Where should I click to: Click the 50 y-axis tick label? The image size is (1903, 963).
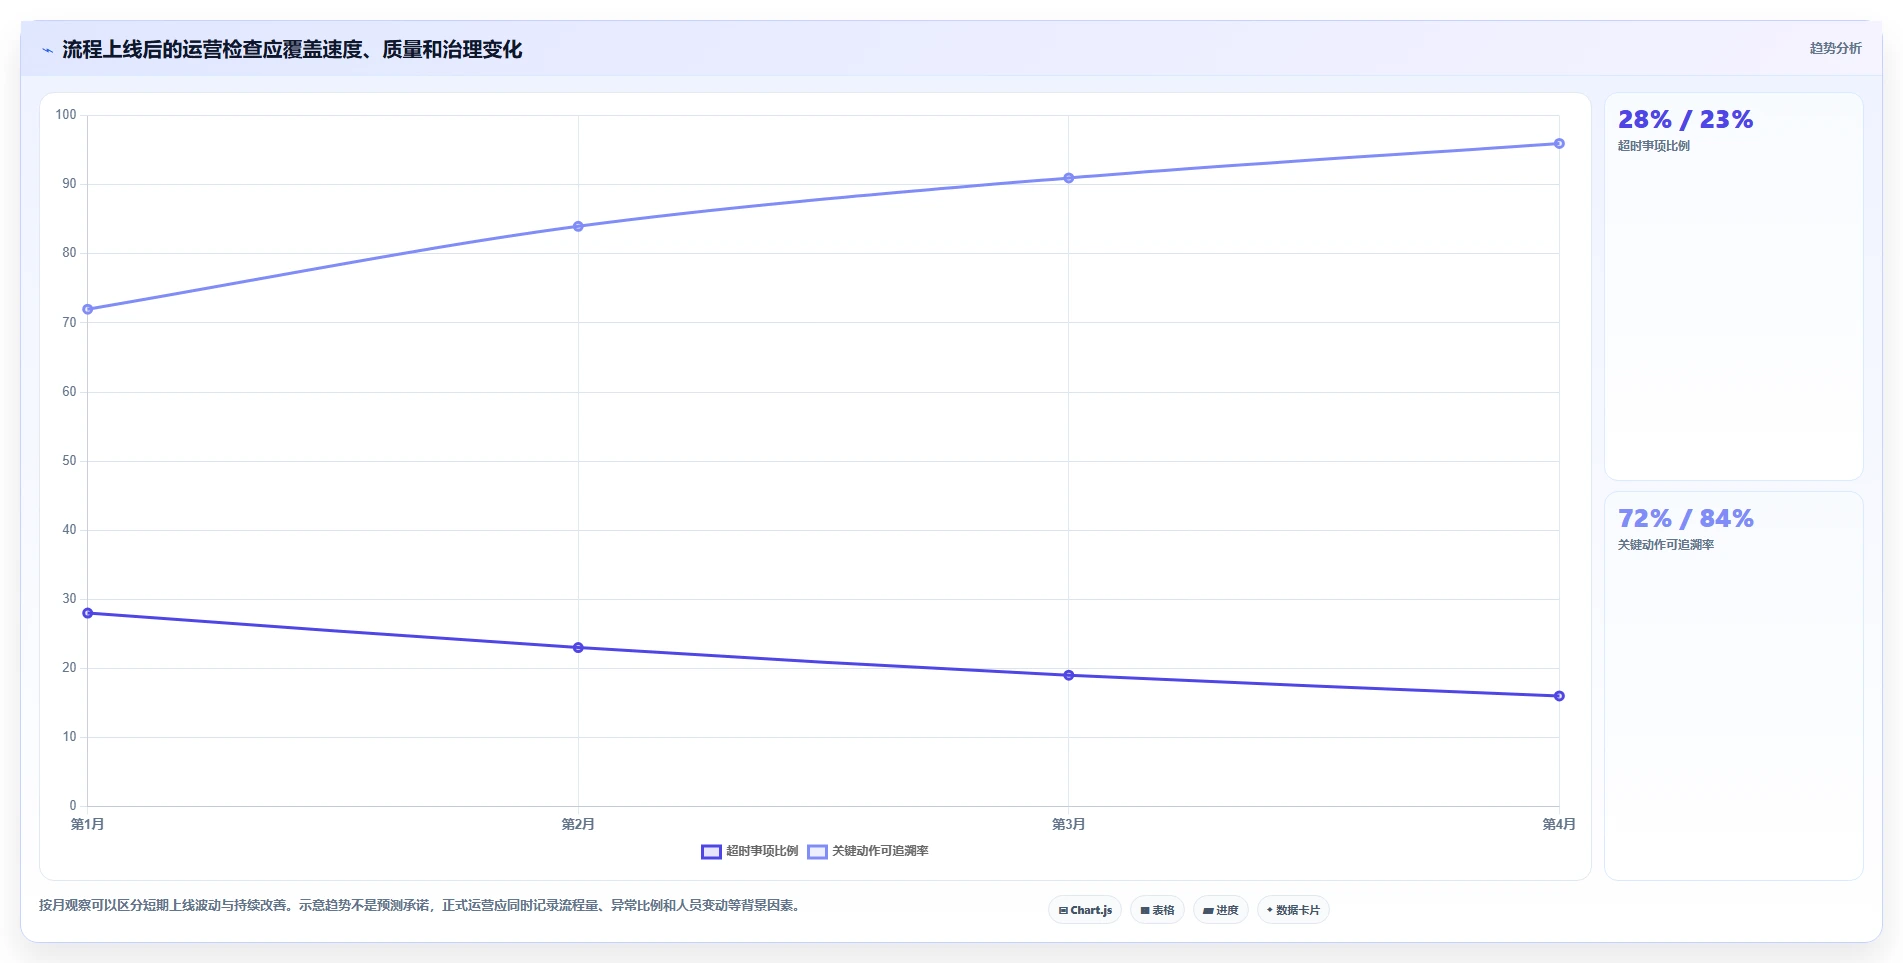click(69, 461)
